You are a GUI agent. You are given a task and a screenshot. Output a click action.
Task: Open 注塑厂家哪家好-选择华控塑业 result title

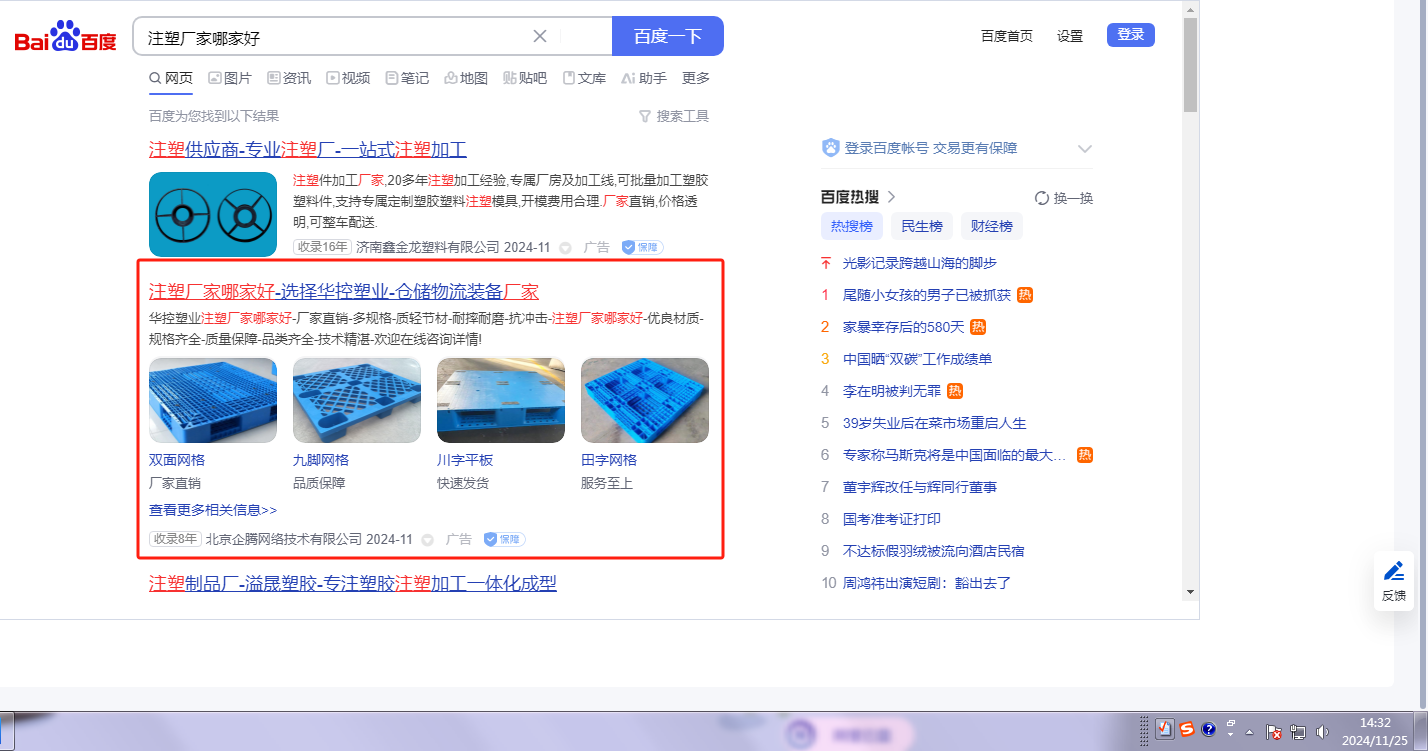pos(344,292)
